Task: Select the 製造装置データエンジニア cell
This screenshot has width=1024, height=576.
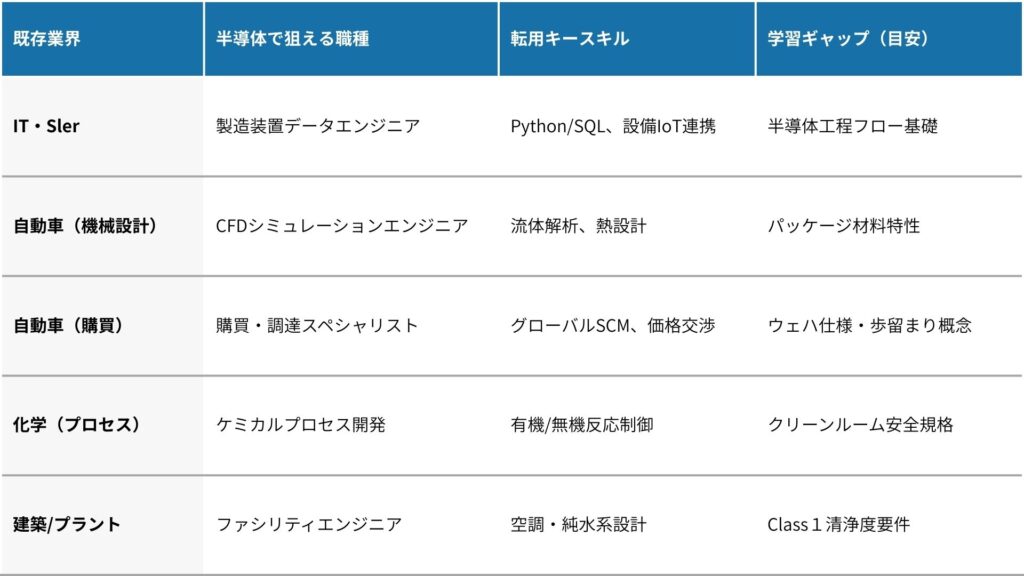Action: click(x=318, y=127)
